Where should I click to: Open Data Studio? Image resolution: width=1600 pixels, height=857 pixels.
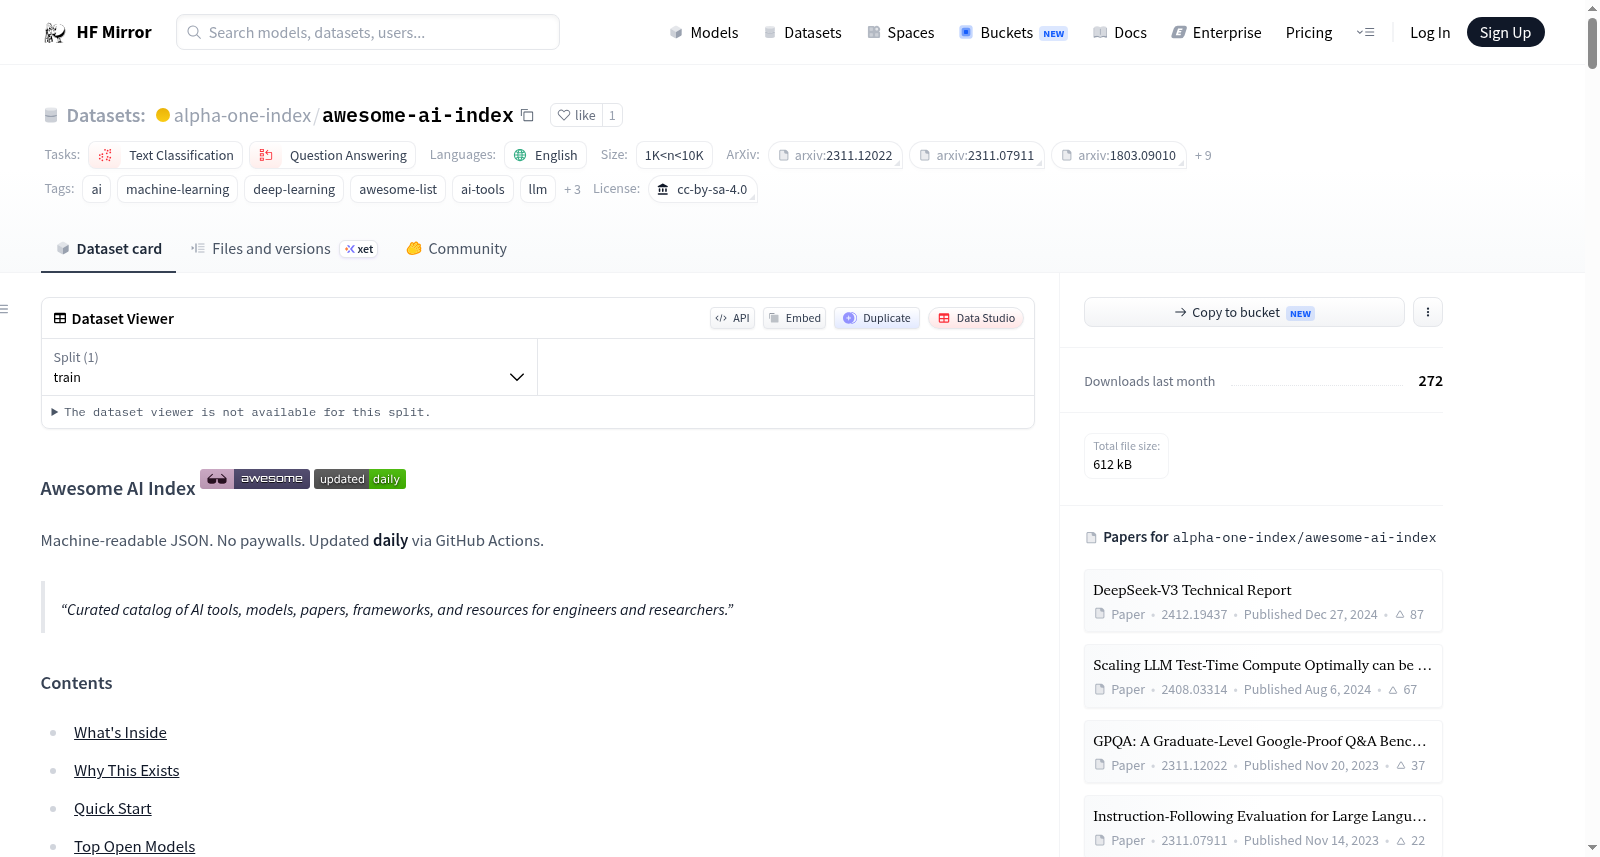[x=976, y=318]
